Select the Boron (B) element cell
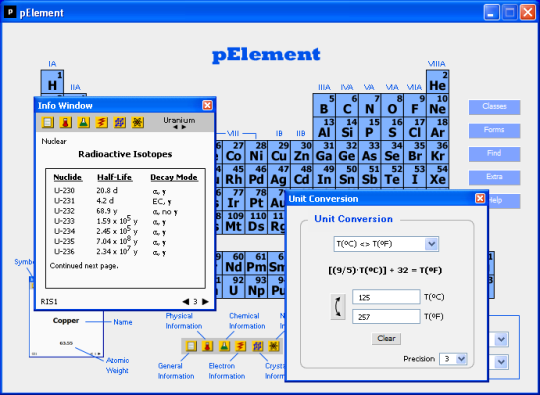The image size is (540, 395). [324, 105]
